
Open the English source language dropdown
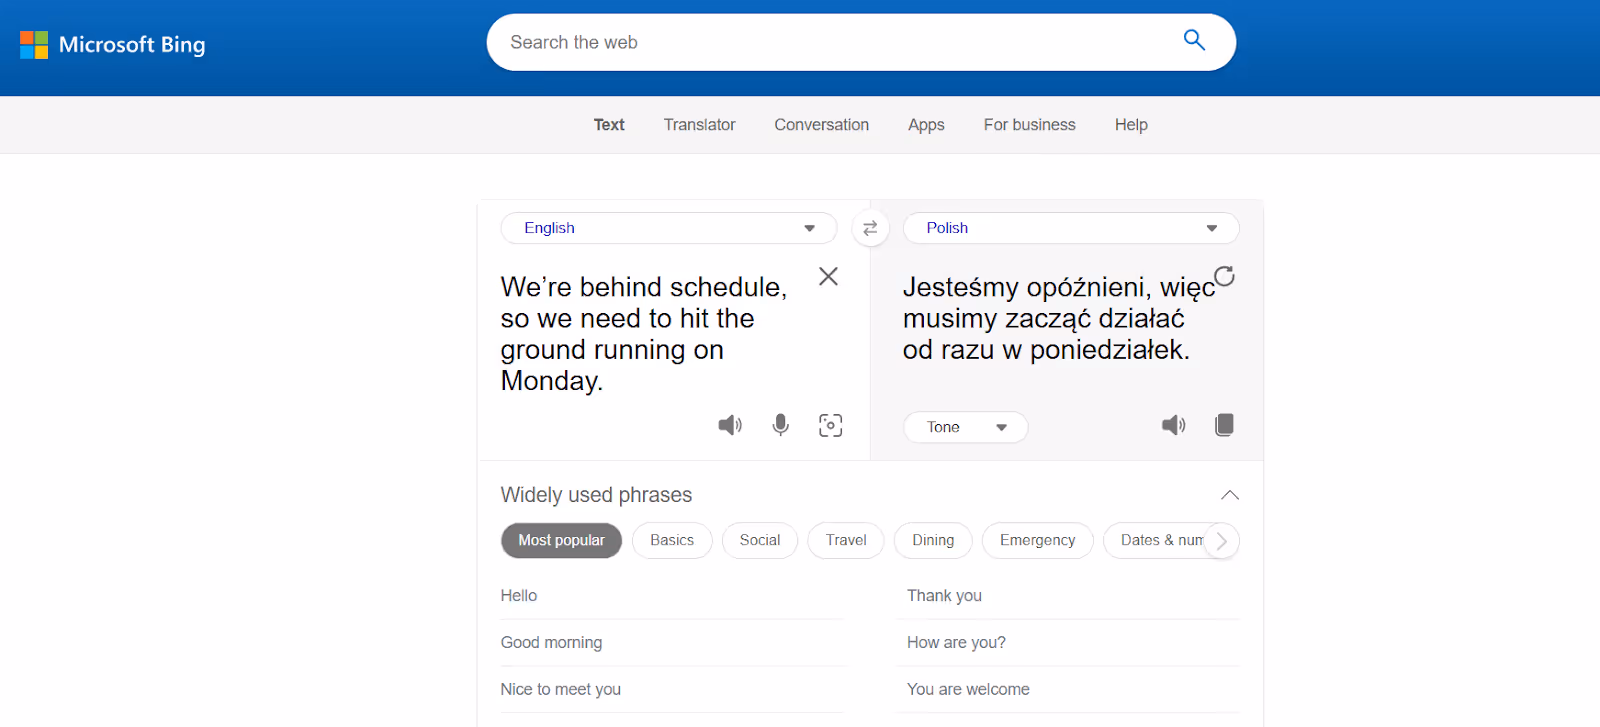669,228
